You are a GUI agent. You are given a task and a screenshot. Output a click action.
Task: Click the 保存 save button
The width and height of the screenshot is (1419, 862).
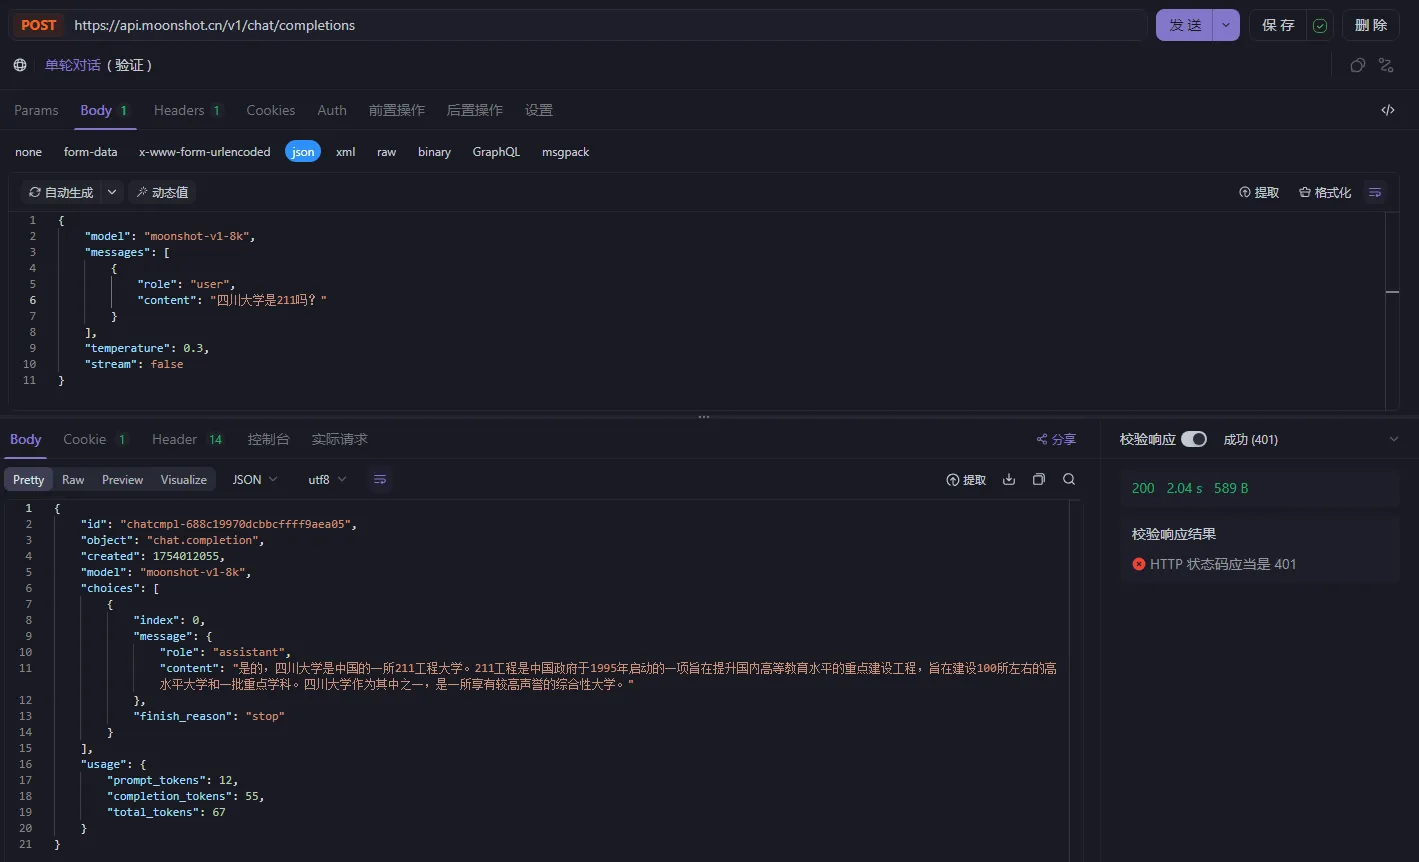click(1278, 25)
